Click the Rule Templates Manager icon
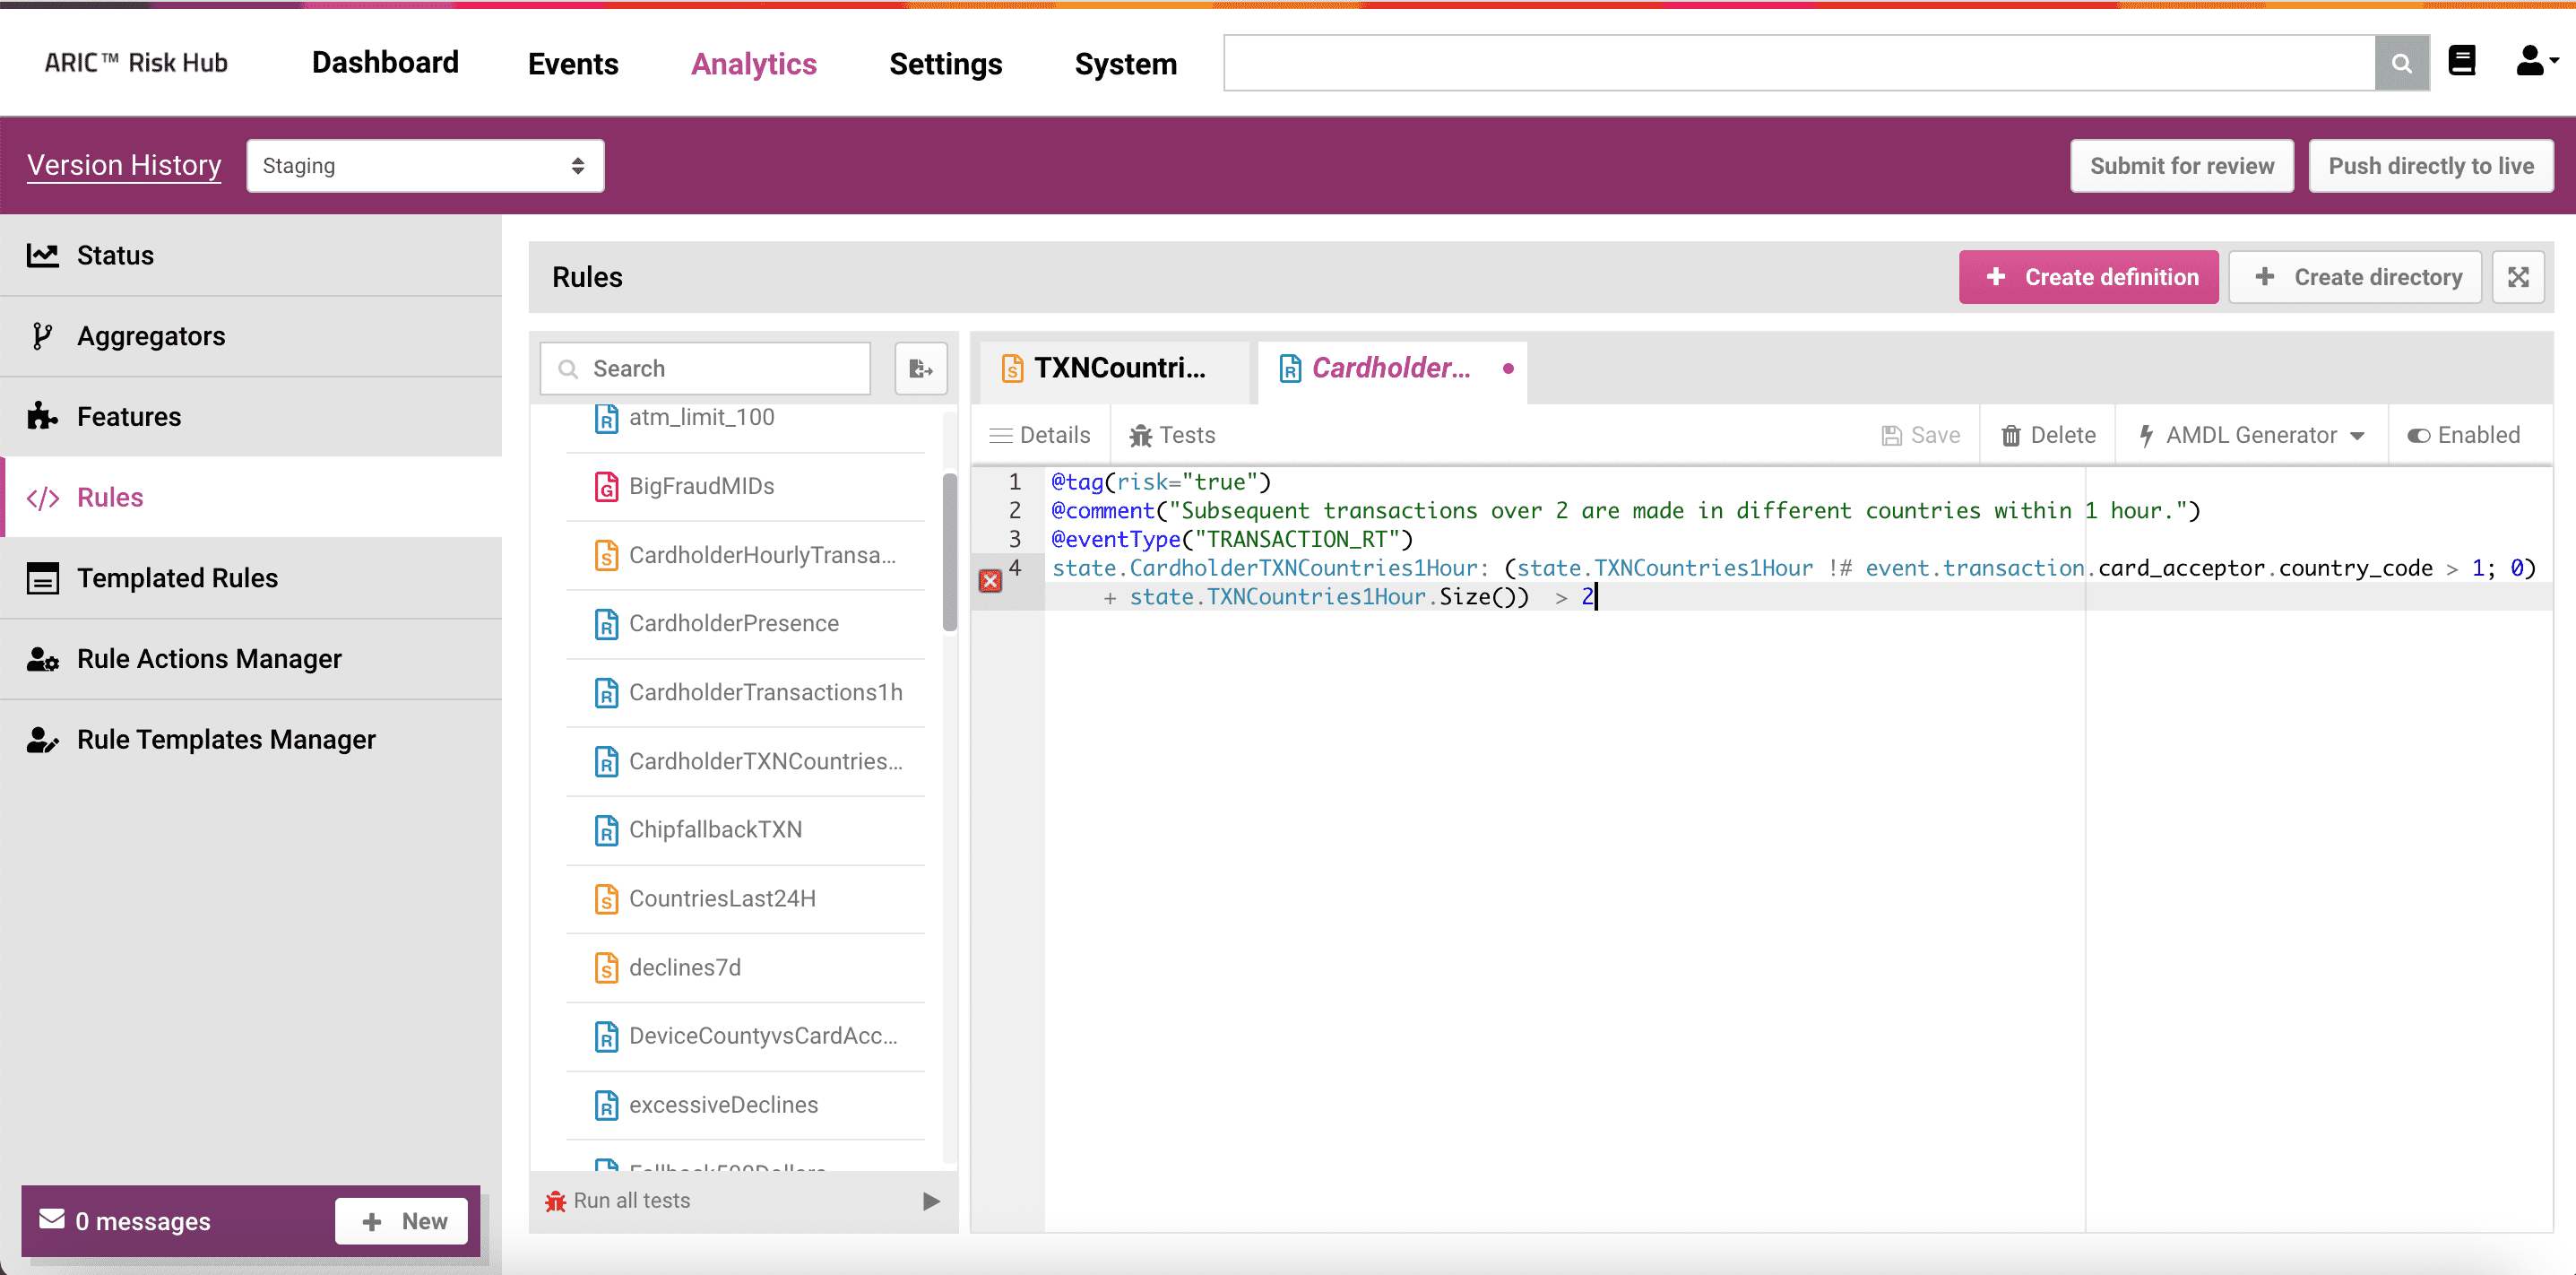This screenshot has height=1275, width=2576. (42, 740)
